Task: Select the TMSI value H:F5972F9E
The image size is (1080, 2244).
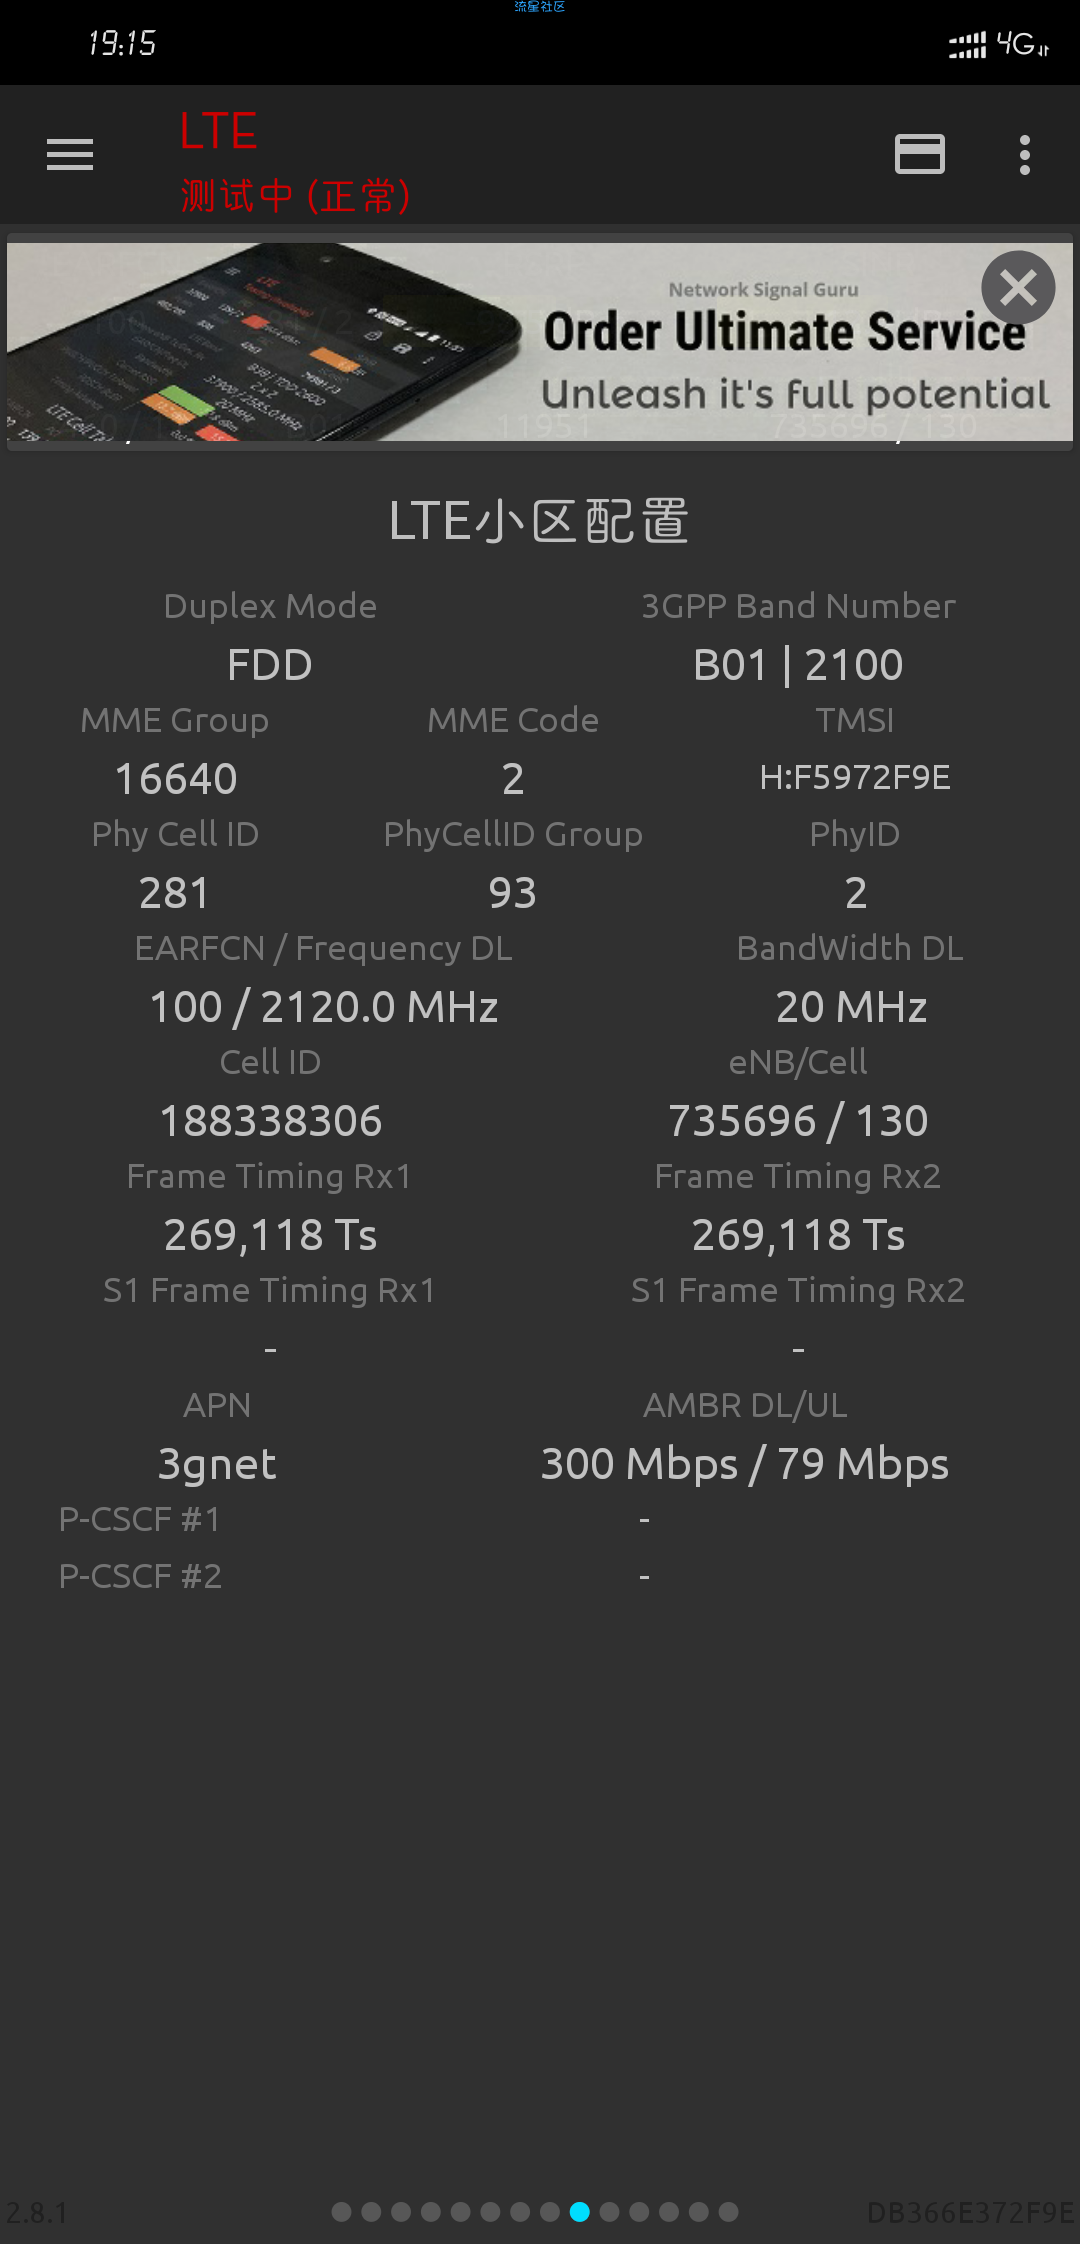Action: (855, 777)
